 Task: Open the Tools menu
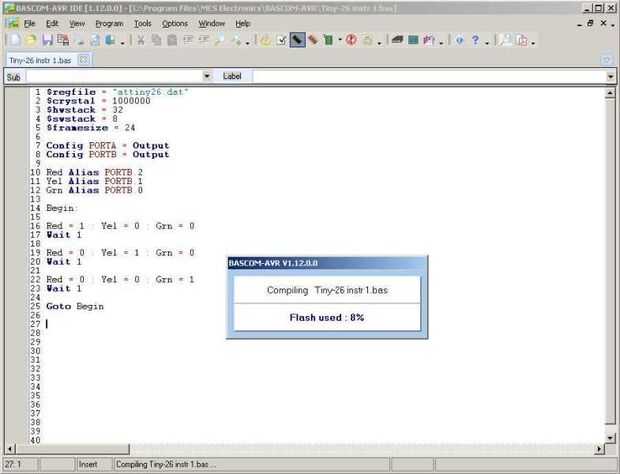pos(143,24)
